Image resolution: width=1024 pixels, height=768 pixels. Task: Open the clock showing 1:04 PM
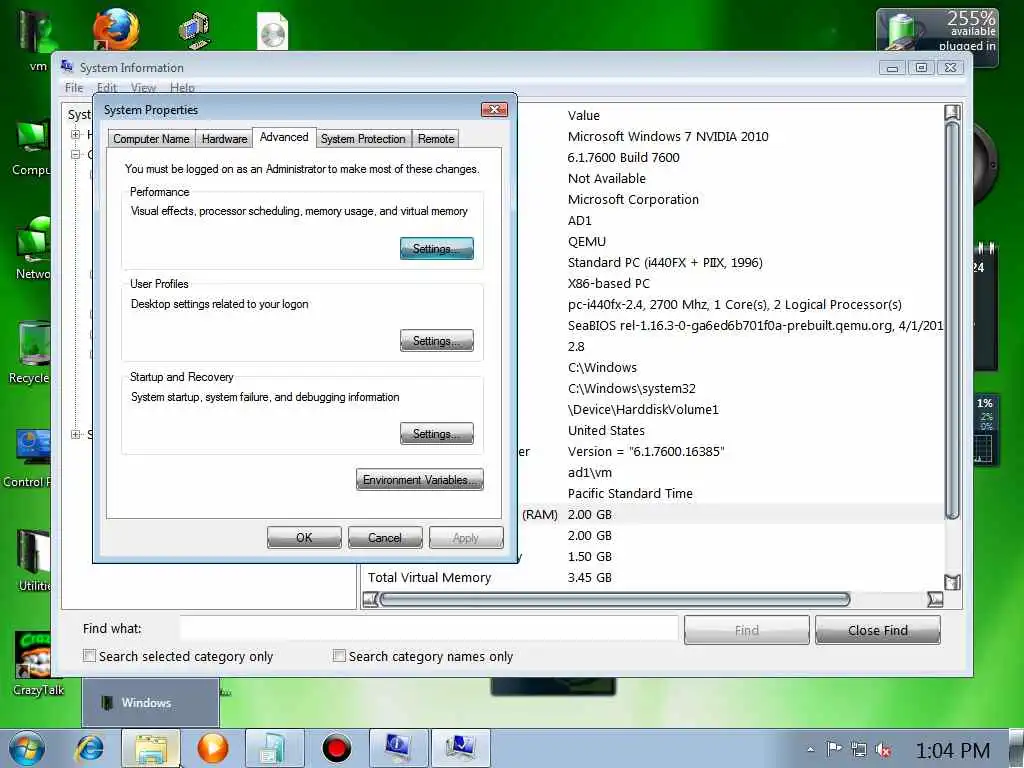pos(952,750)
